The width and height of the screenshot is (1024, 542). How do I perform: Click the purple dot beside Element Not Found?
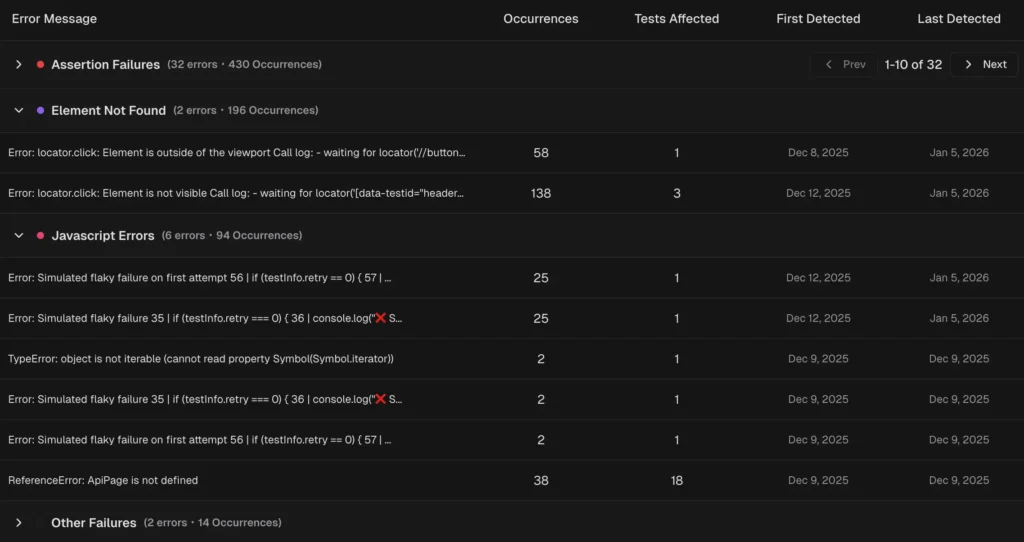click(x=40, y=111)
